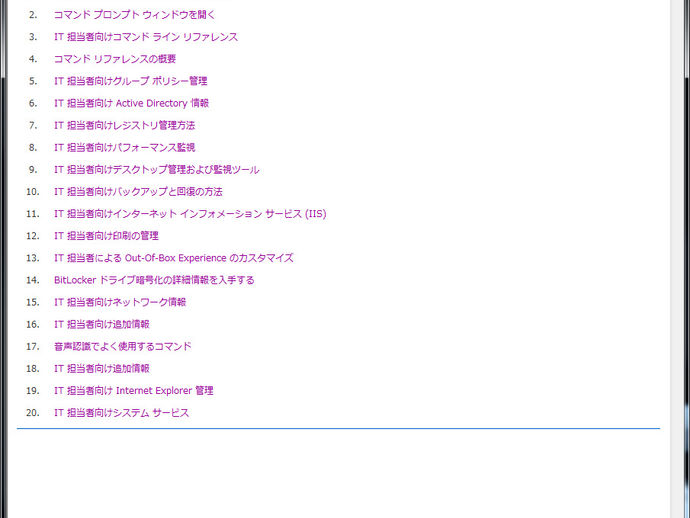Open link IT 担当者向けシステム サービス
Image resolution: width=690 pixels, height=518 pixels.
(x=121, y=413)
